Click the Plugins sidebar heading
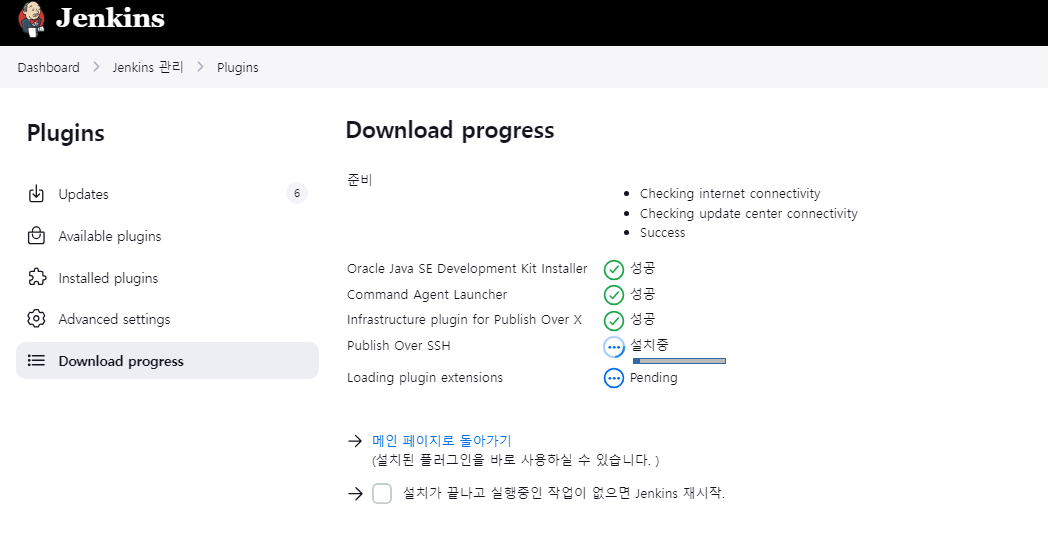 pyautogui.click(x=66, y=133)
